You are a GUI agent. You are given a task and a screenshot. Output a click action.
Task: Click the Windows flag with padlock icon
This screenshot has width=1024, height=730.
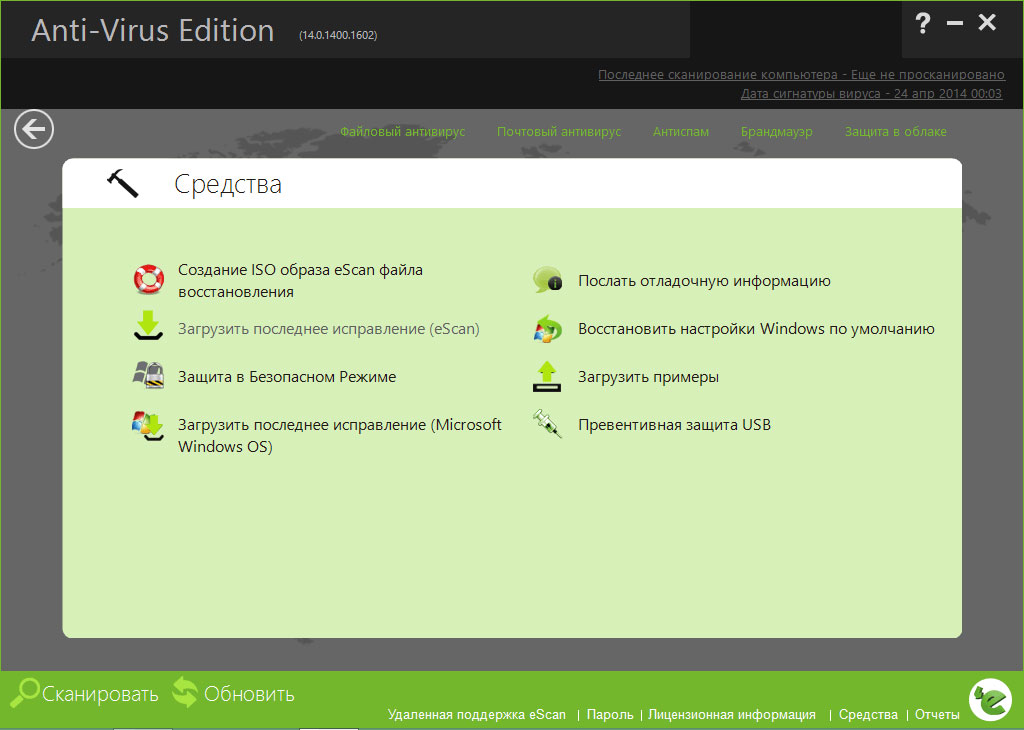tap(149, 375)
